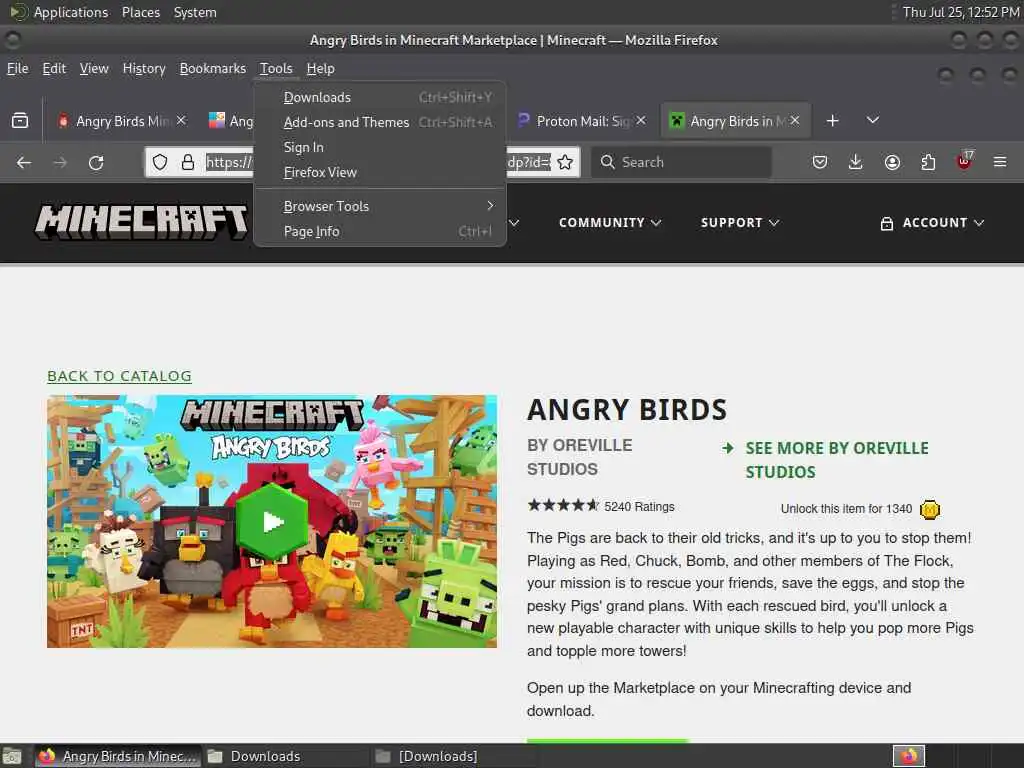Play the Angry Birds trailer video
This screenshot has width=1024, height=768.
[272, 522]
